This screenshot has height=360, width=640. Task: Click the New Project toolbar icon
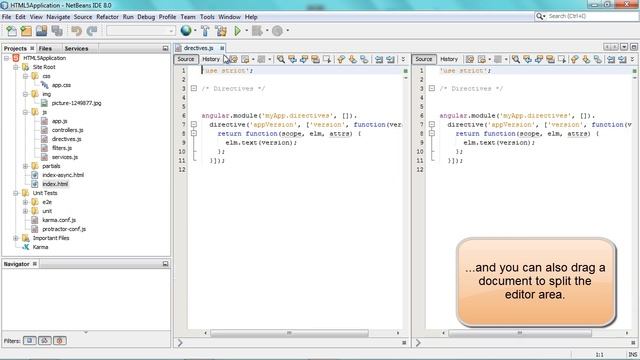[26, 31]
